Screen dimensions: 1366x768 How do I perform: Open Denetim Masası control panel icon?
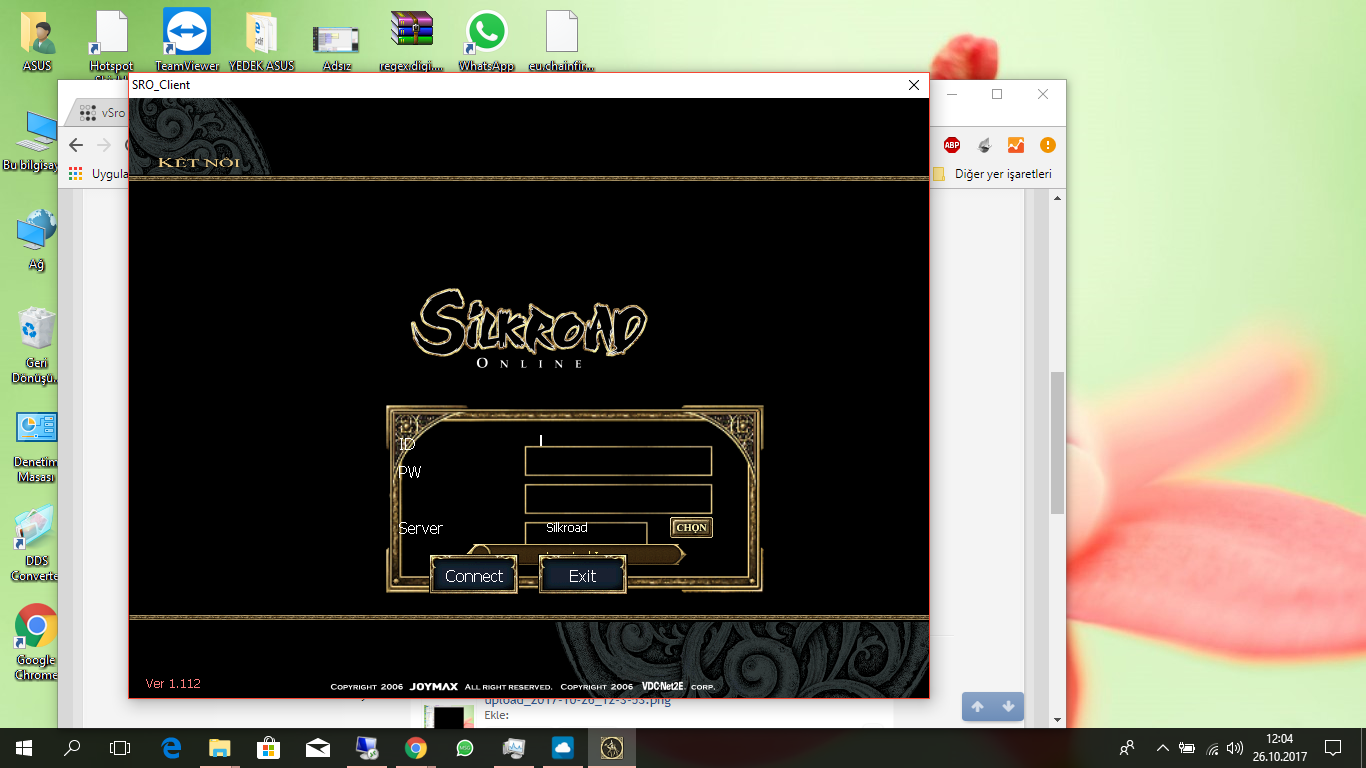coord(36,446)
